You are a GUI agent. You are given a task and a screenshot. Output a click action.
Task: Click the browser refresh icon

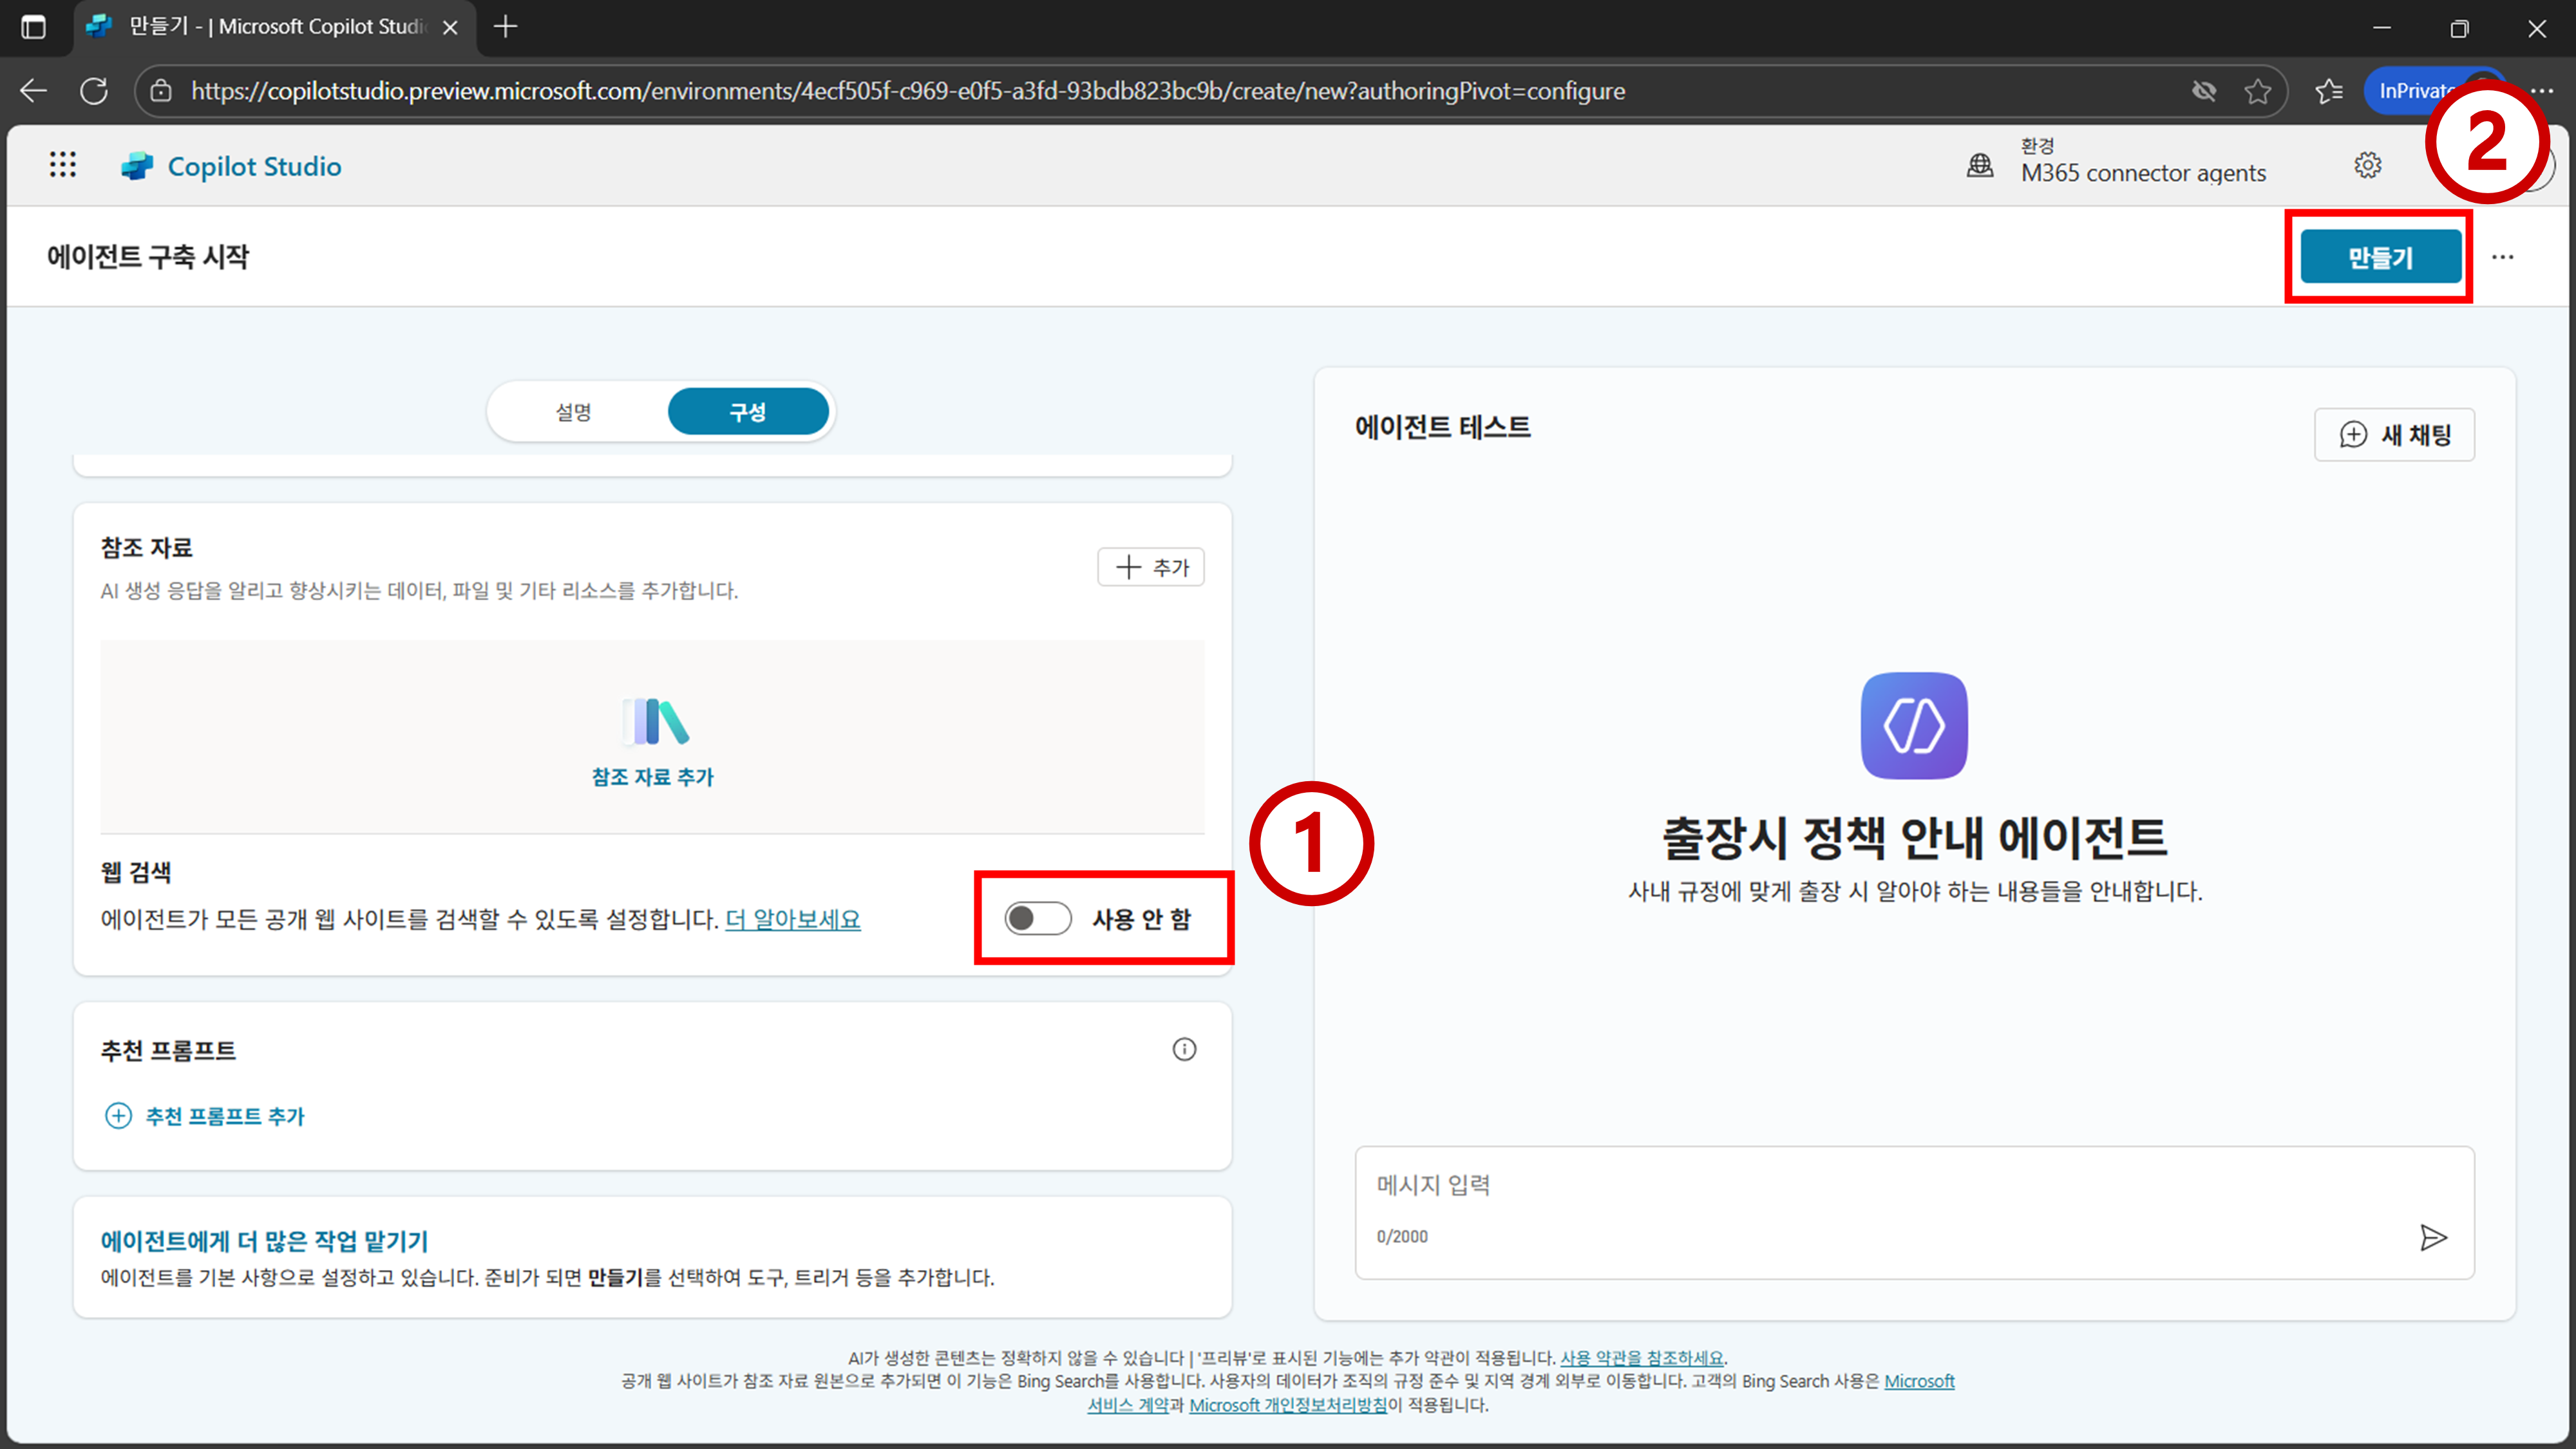94,91
